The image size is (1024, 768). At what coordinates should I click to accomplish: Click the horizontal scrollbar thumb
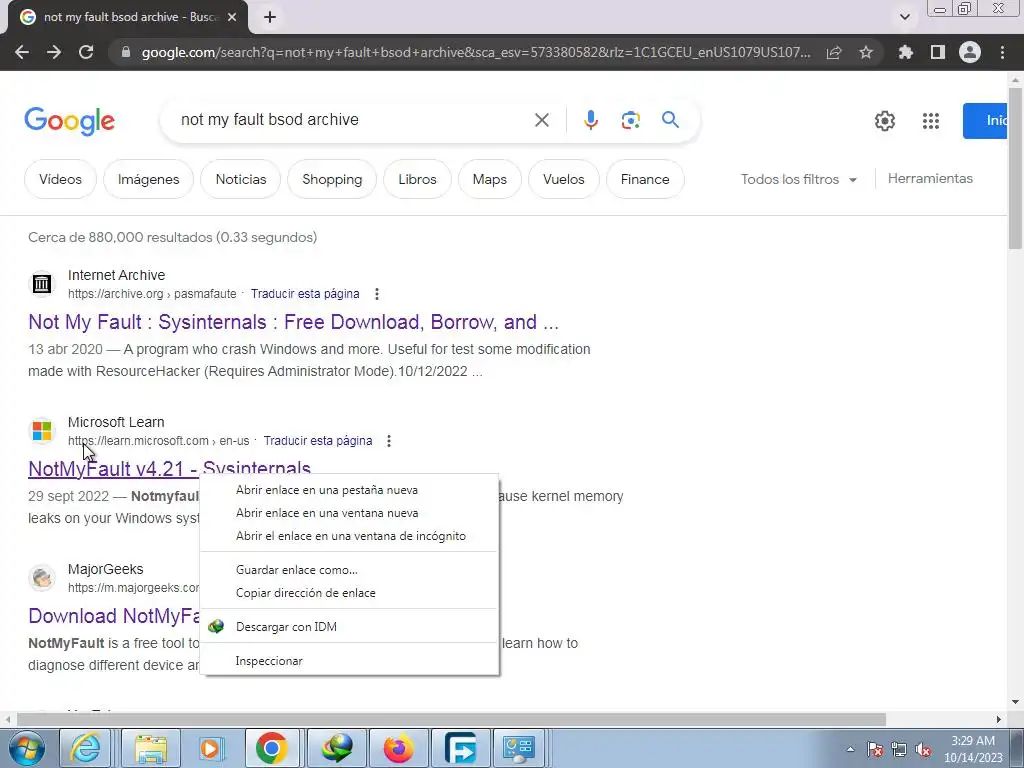(451, 719)
